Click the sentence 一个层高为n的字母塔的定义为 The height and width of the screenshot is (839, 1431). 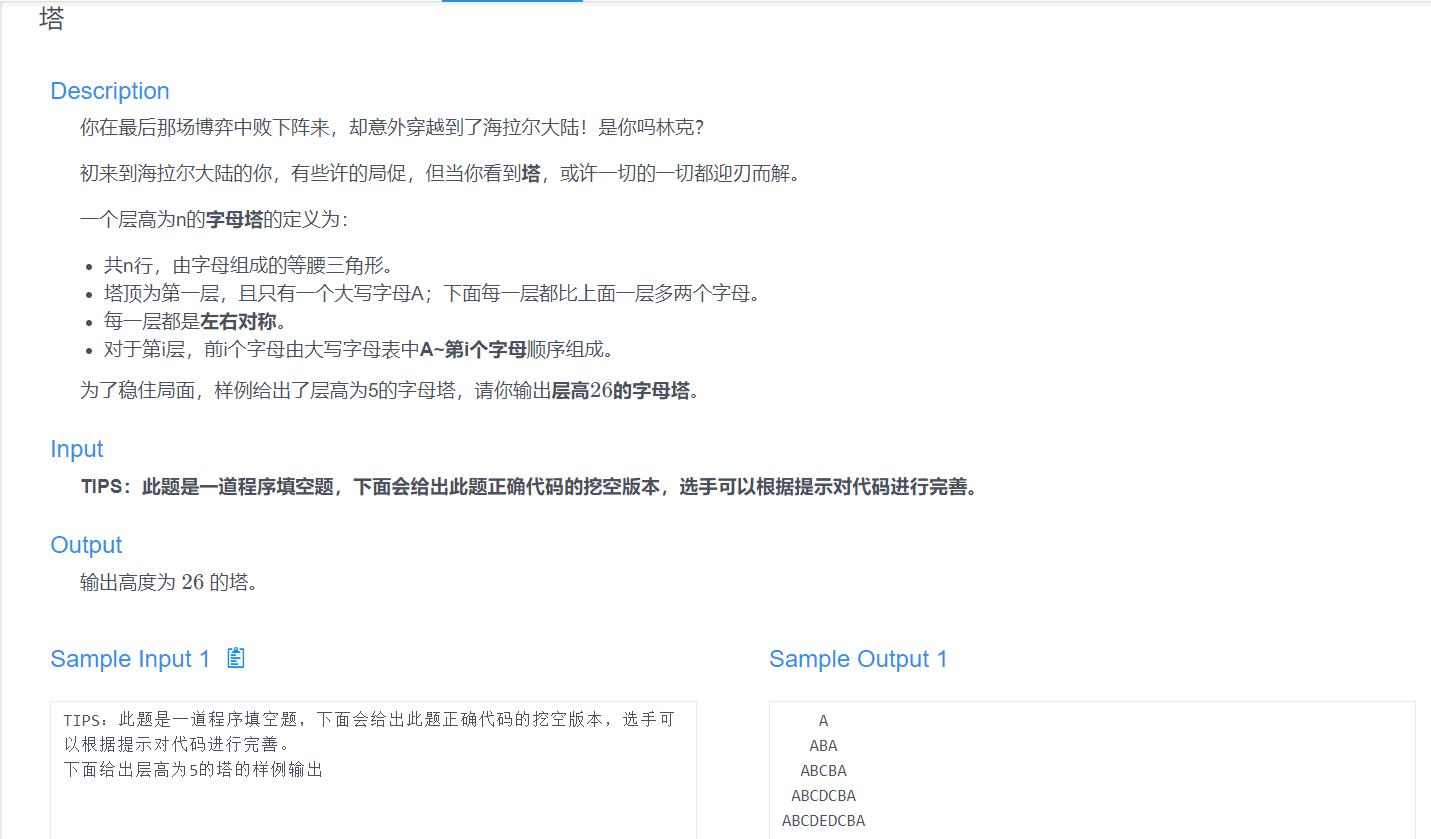214,220
